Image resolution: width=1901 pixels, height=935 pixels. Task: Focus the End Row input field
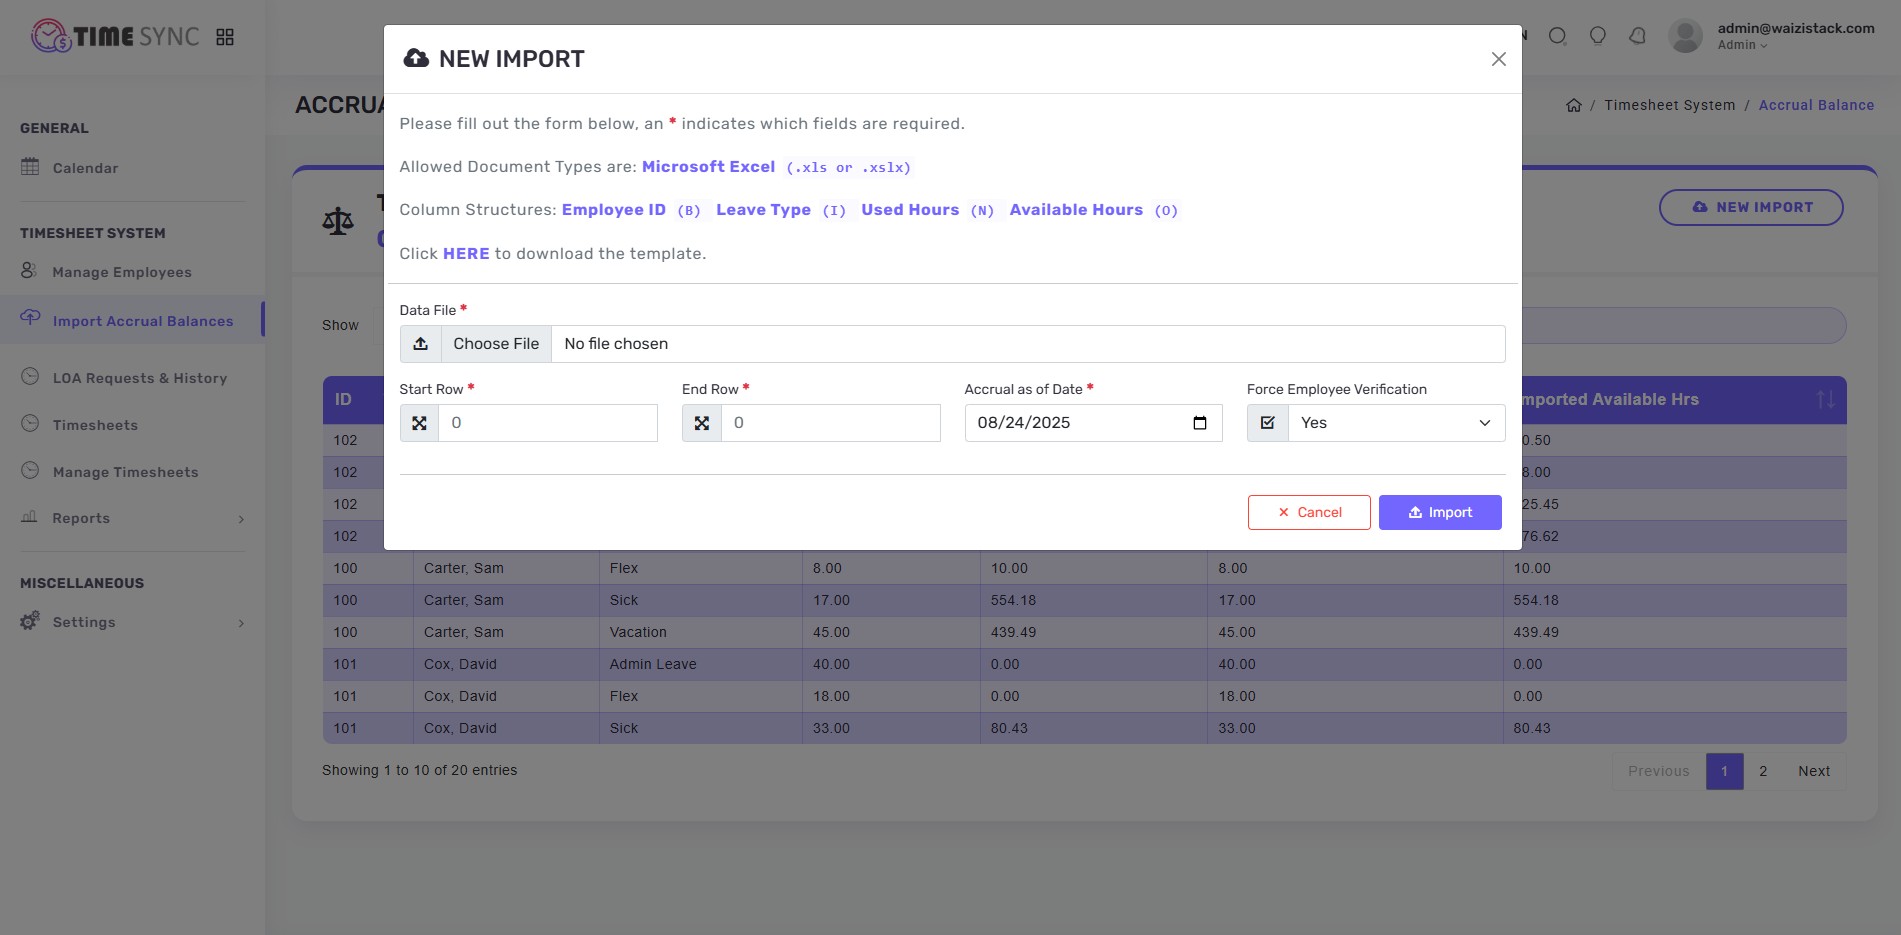click(830, 423)
